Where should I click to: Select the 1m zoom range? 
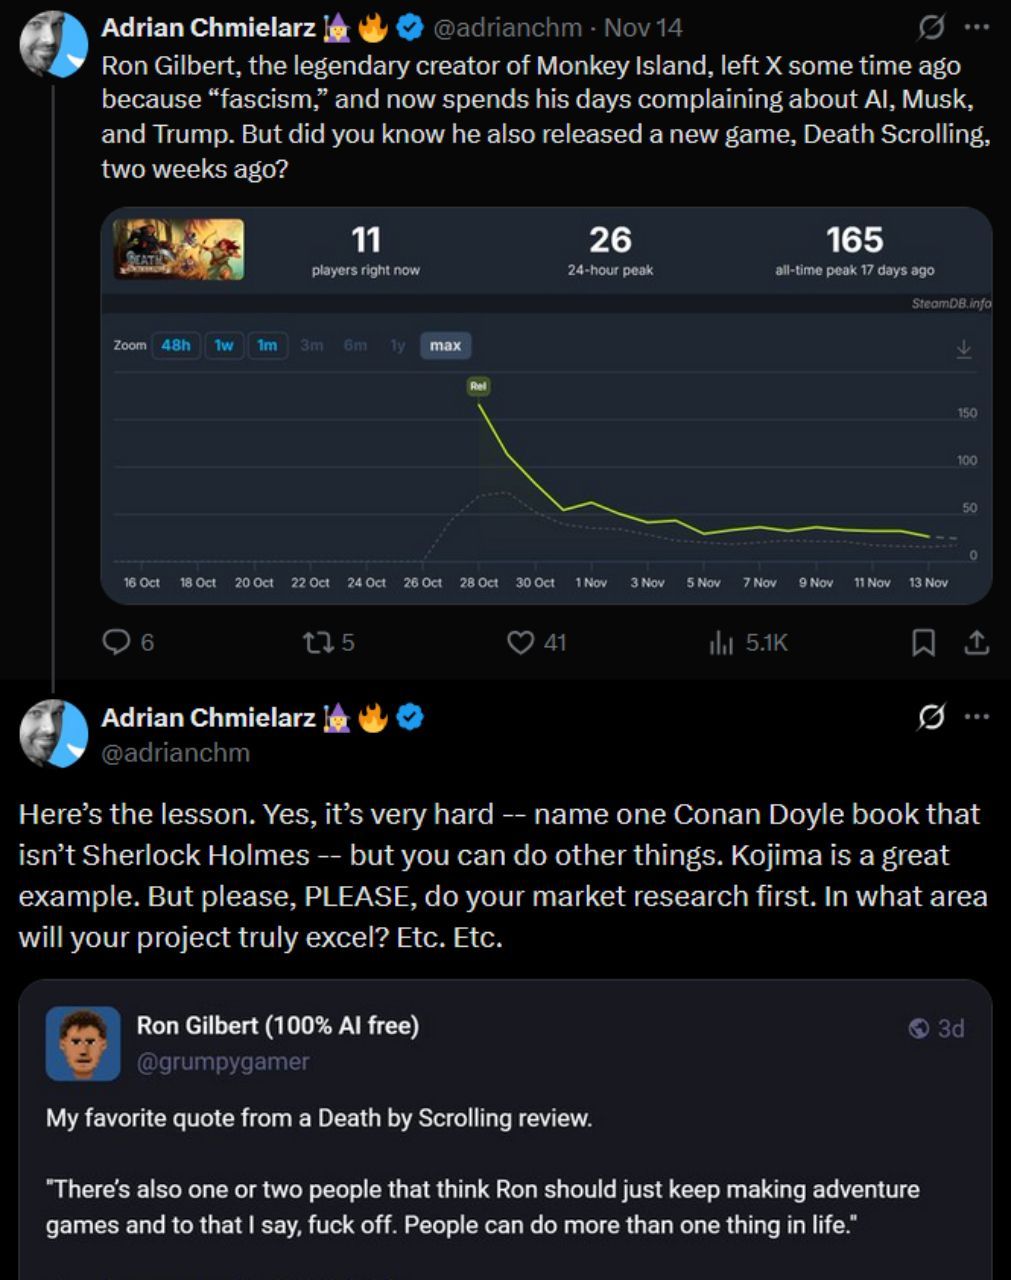pyautogui.click(x=267, y=345)
